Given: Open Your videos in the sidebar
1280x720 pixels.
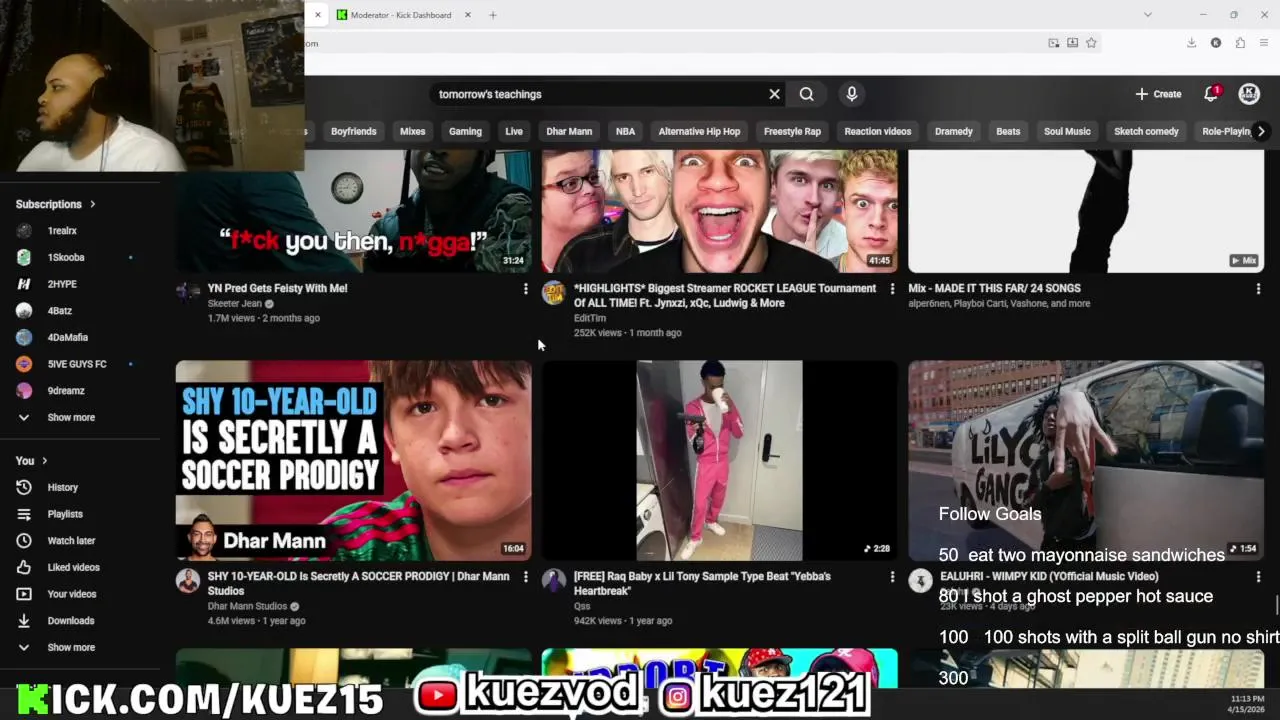Looking at the screenshot, I should (80, 594).
